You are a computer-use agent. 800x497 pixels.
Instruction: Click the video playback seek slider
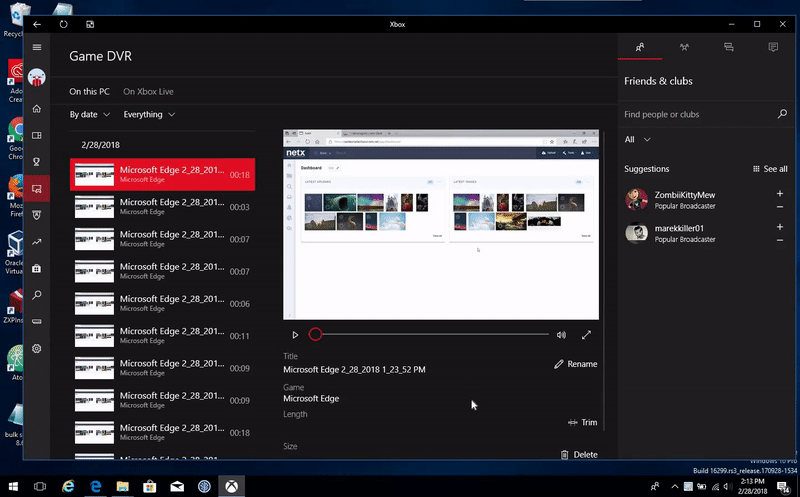(432, 335)
